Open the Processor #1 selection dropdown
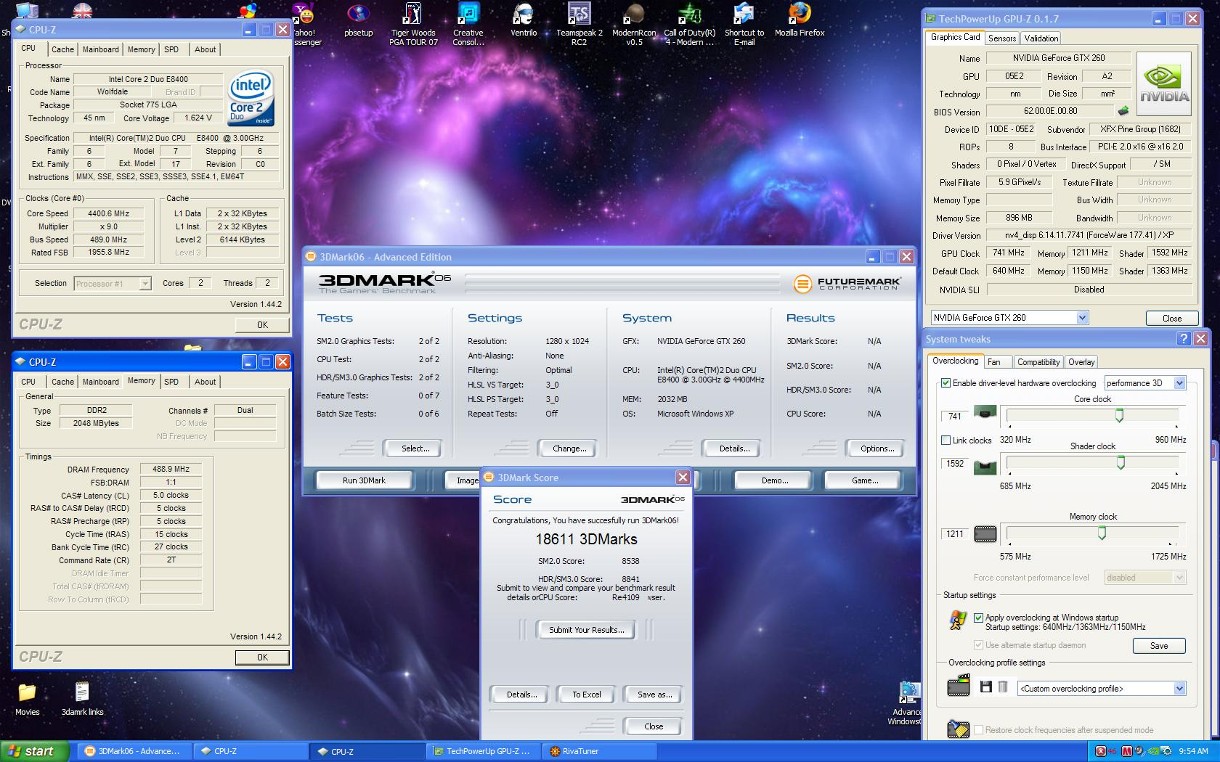Screen dimensions: 1220x762 (x=113, y=283)
